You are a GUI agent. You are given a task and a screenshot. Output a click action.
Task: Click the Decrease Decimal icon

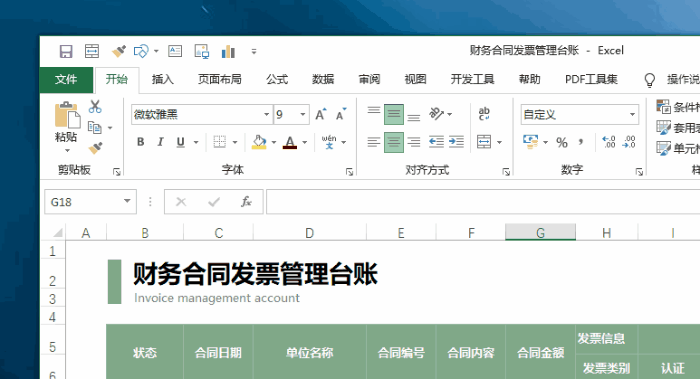click(x=629, y=142)
